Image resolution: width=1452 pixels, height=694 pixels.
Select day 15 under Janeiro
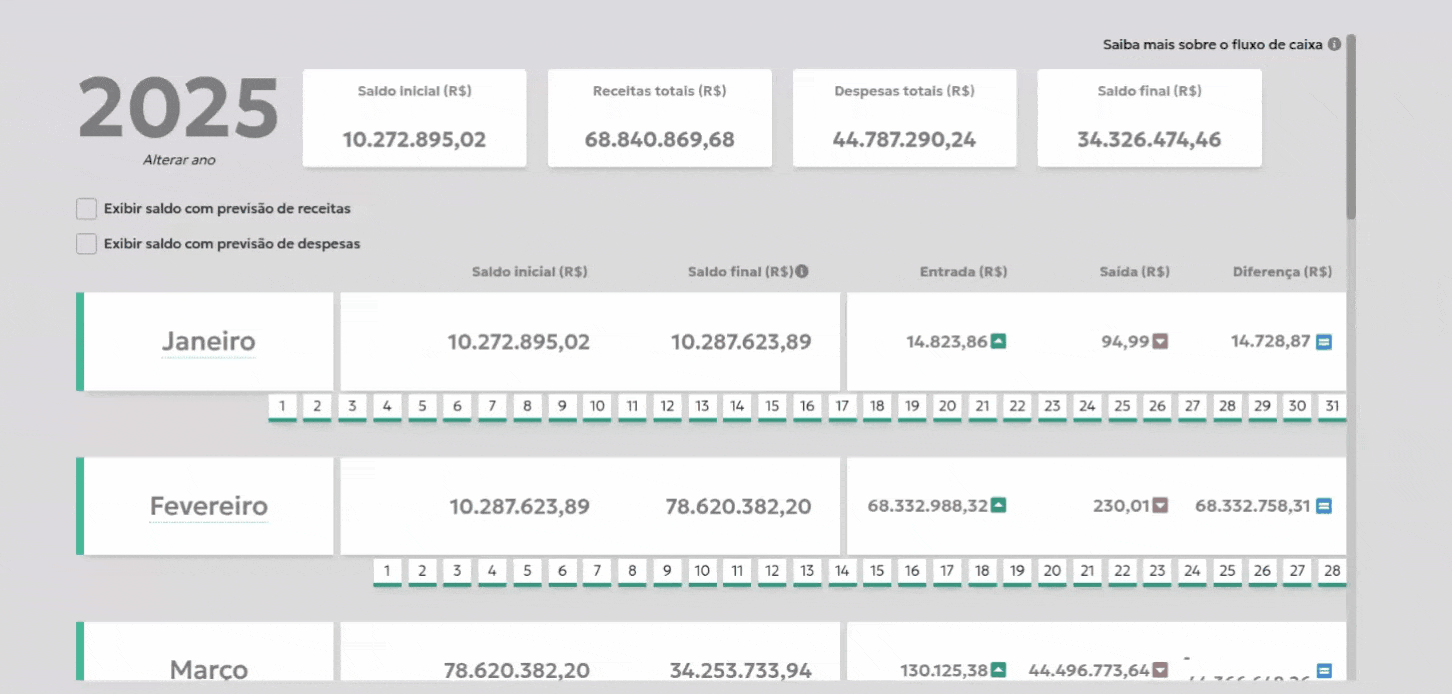tap(772, 406)
